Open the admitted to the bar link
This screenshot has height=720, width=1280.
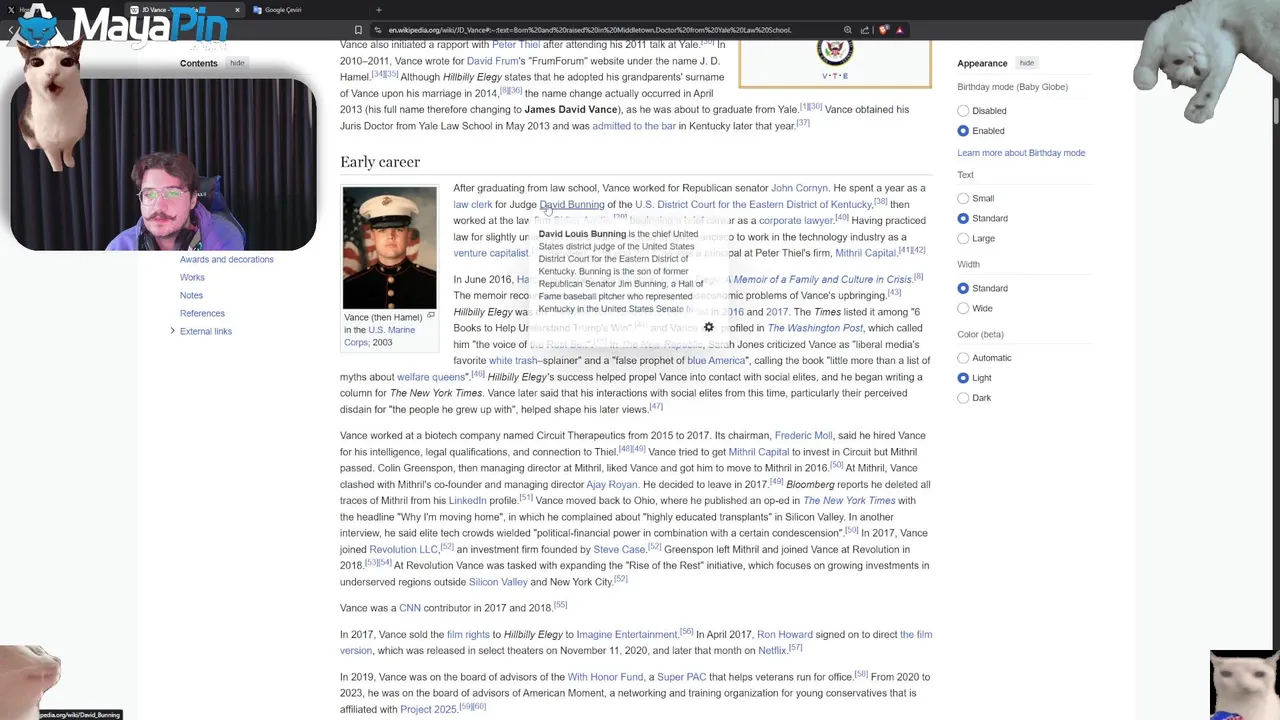click(x=634, y=126)
